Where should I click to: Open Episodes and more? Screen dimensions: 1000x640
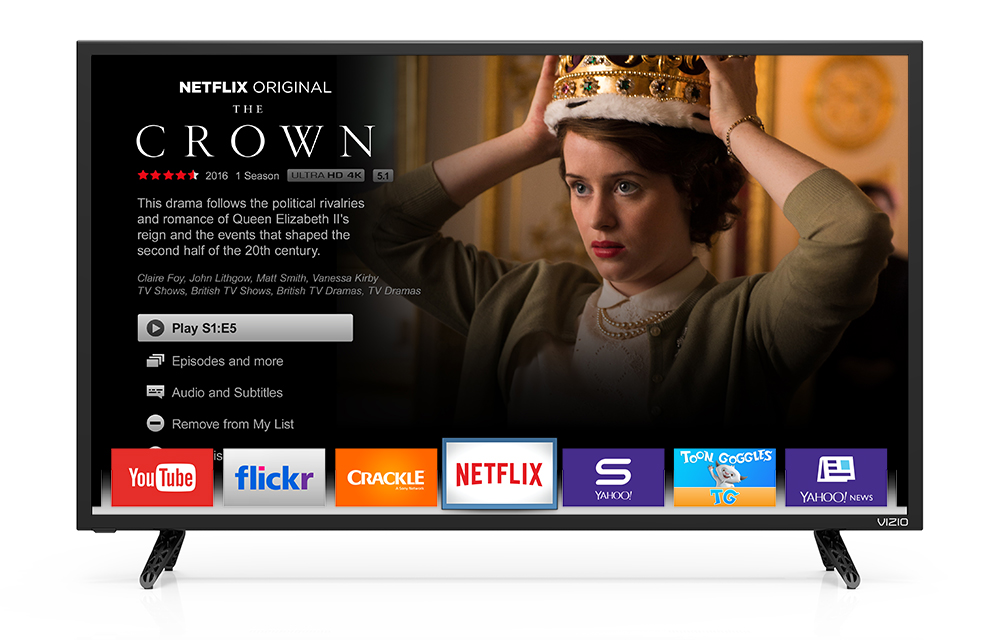tap(227, 361)
